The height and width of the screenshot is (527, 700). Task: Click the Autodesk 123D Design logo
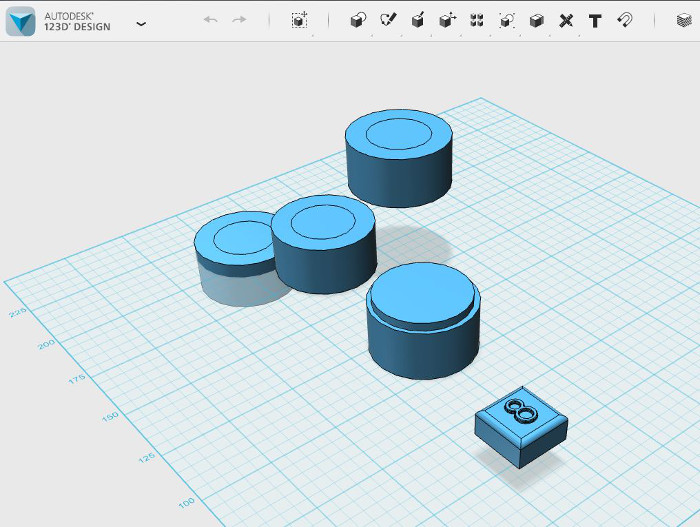point(21,21)
